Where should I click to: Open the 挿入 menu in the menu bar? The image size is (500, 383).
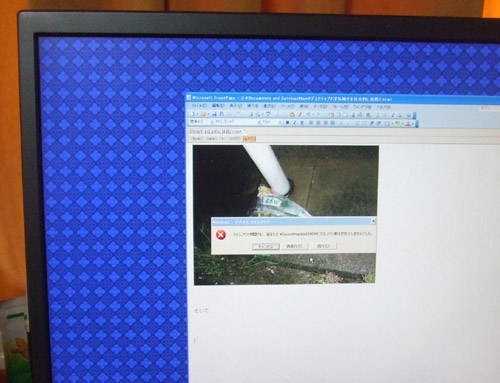coord(253,106)
